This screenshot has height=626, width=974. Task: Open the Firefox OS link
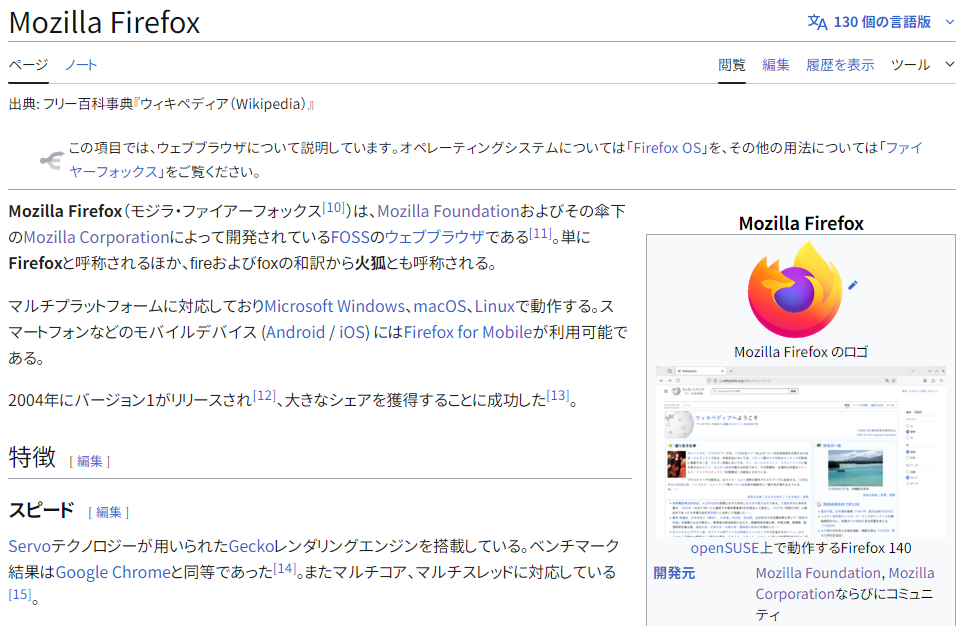(668, 148)
